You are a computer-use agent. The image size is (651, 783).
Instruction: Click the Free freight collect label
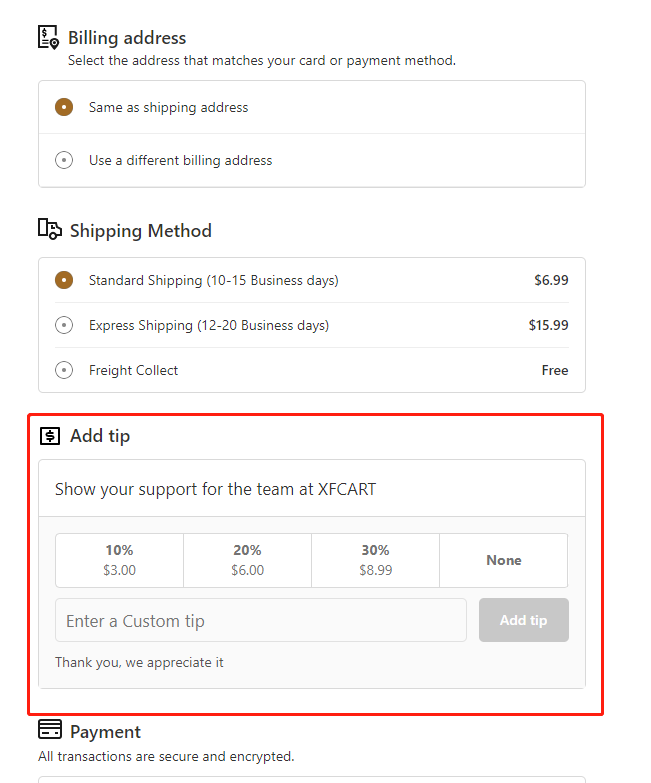[x=555, y=370]
